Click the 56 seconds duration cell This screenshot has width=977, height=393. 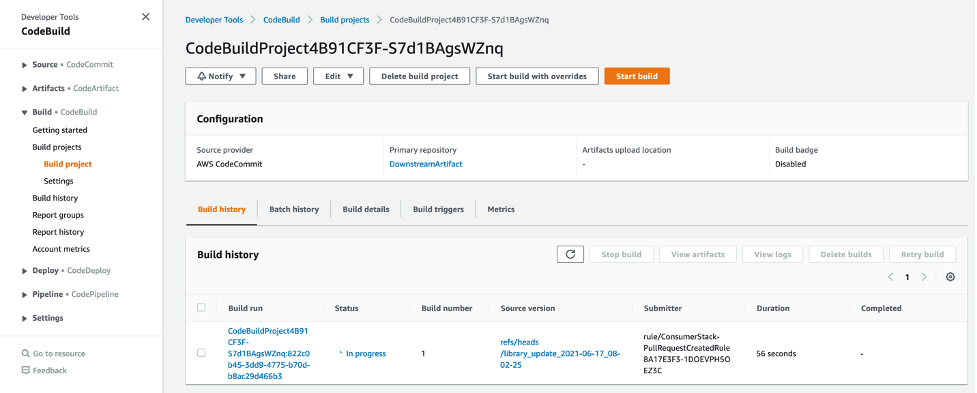[x=776, y=353]
